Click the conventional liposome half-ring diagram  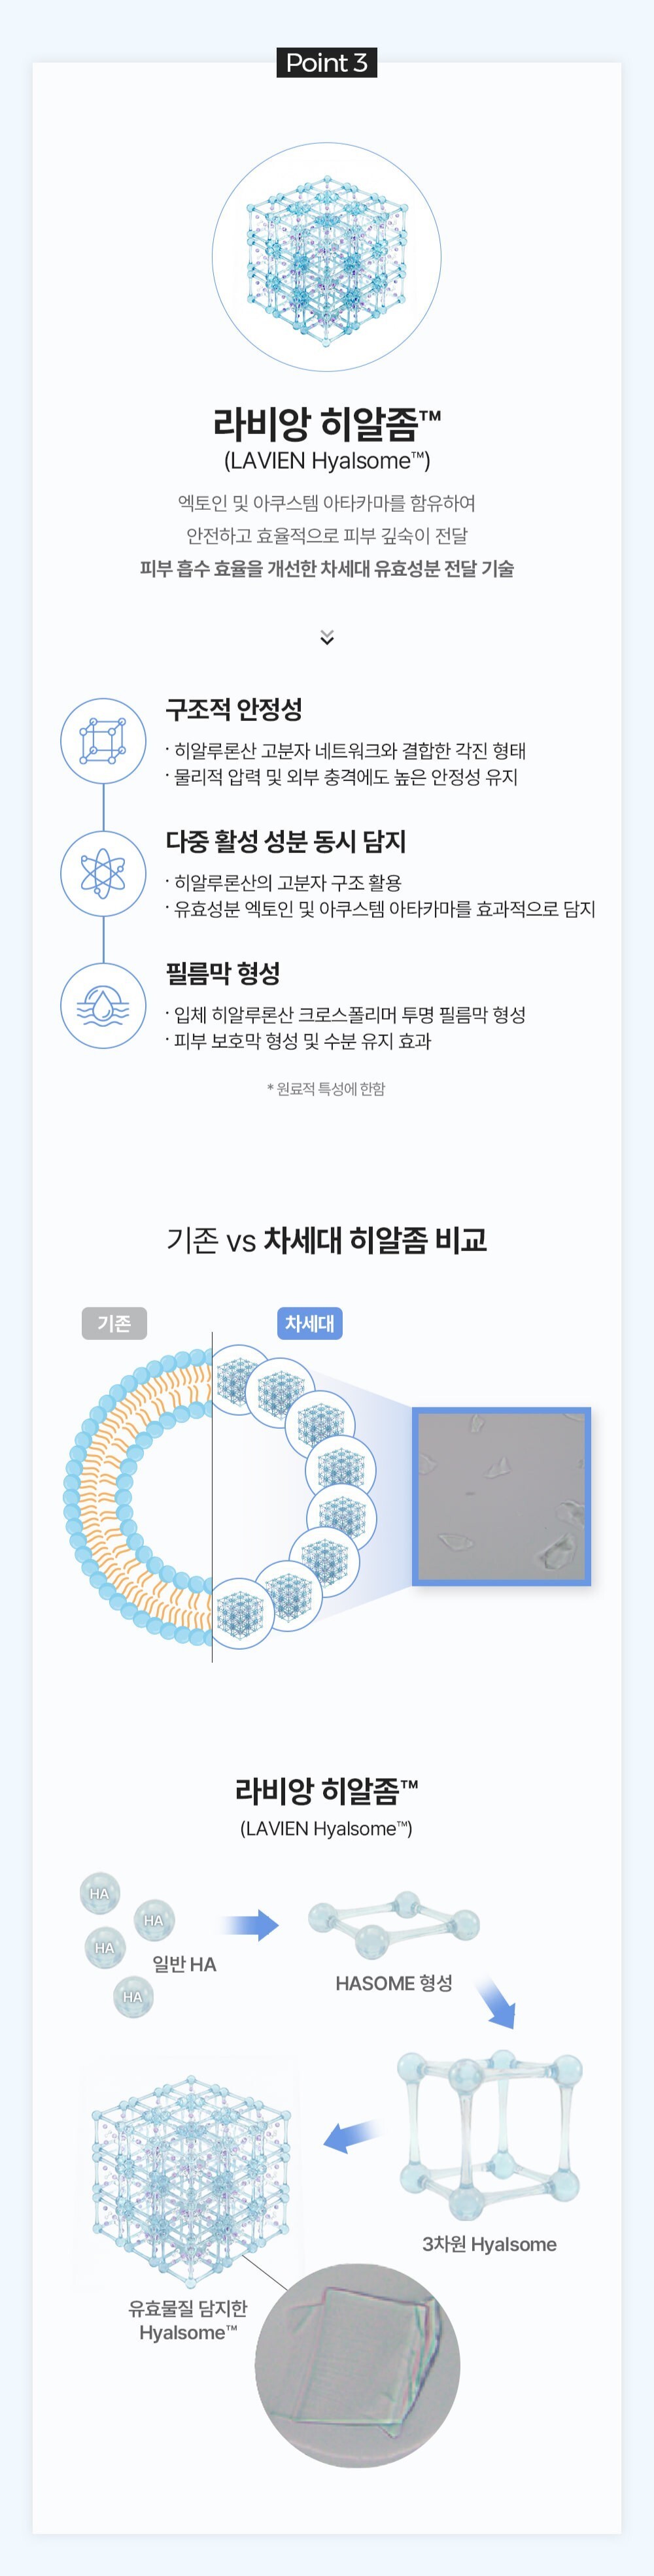tap(140, 1496)
